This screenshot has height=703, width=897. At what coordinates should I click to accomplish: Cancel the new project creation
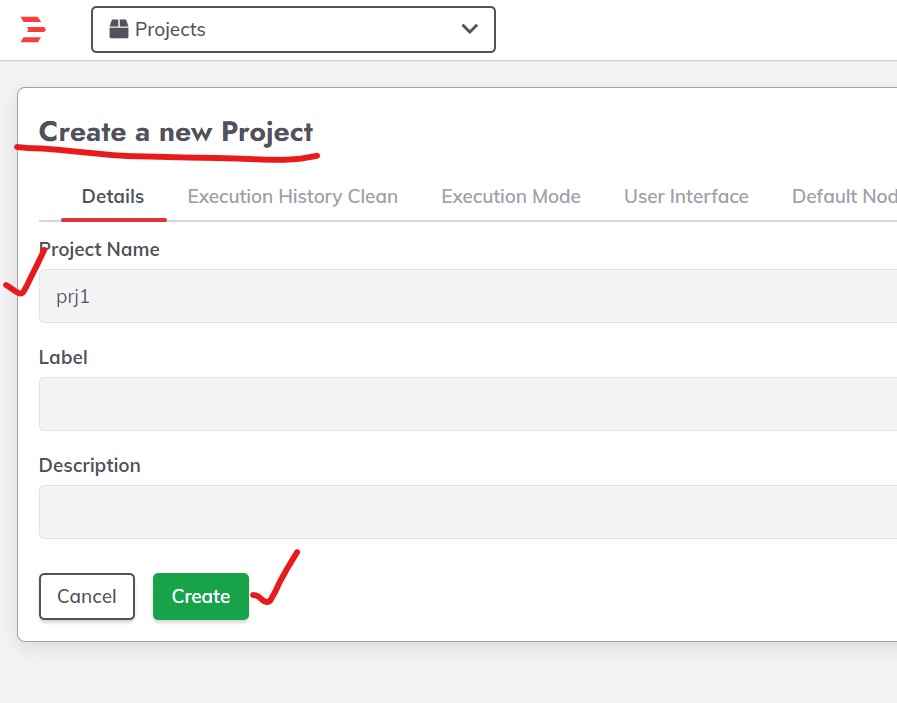(x=87, y=596)
